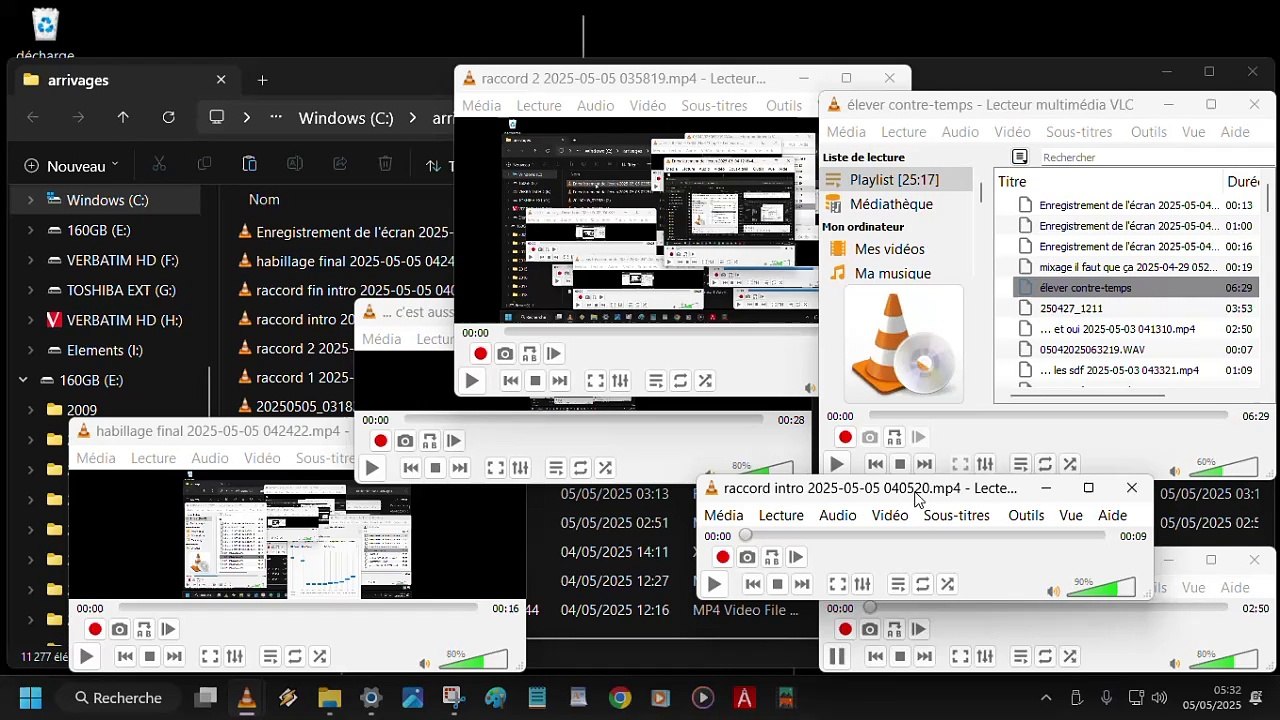Take a snapshot in the raccord 2 VLC window
The image size is (1280, 720).
505,354
